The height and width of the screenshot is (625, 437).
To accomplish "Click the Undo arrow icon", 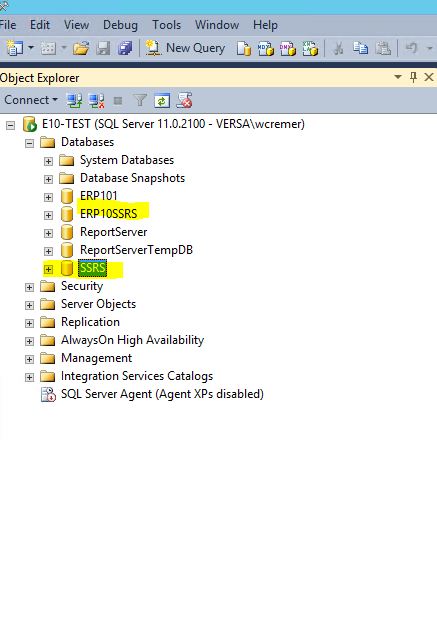I will coord(411,48).
